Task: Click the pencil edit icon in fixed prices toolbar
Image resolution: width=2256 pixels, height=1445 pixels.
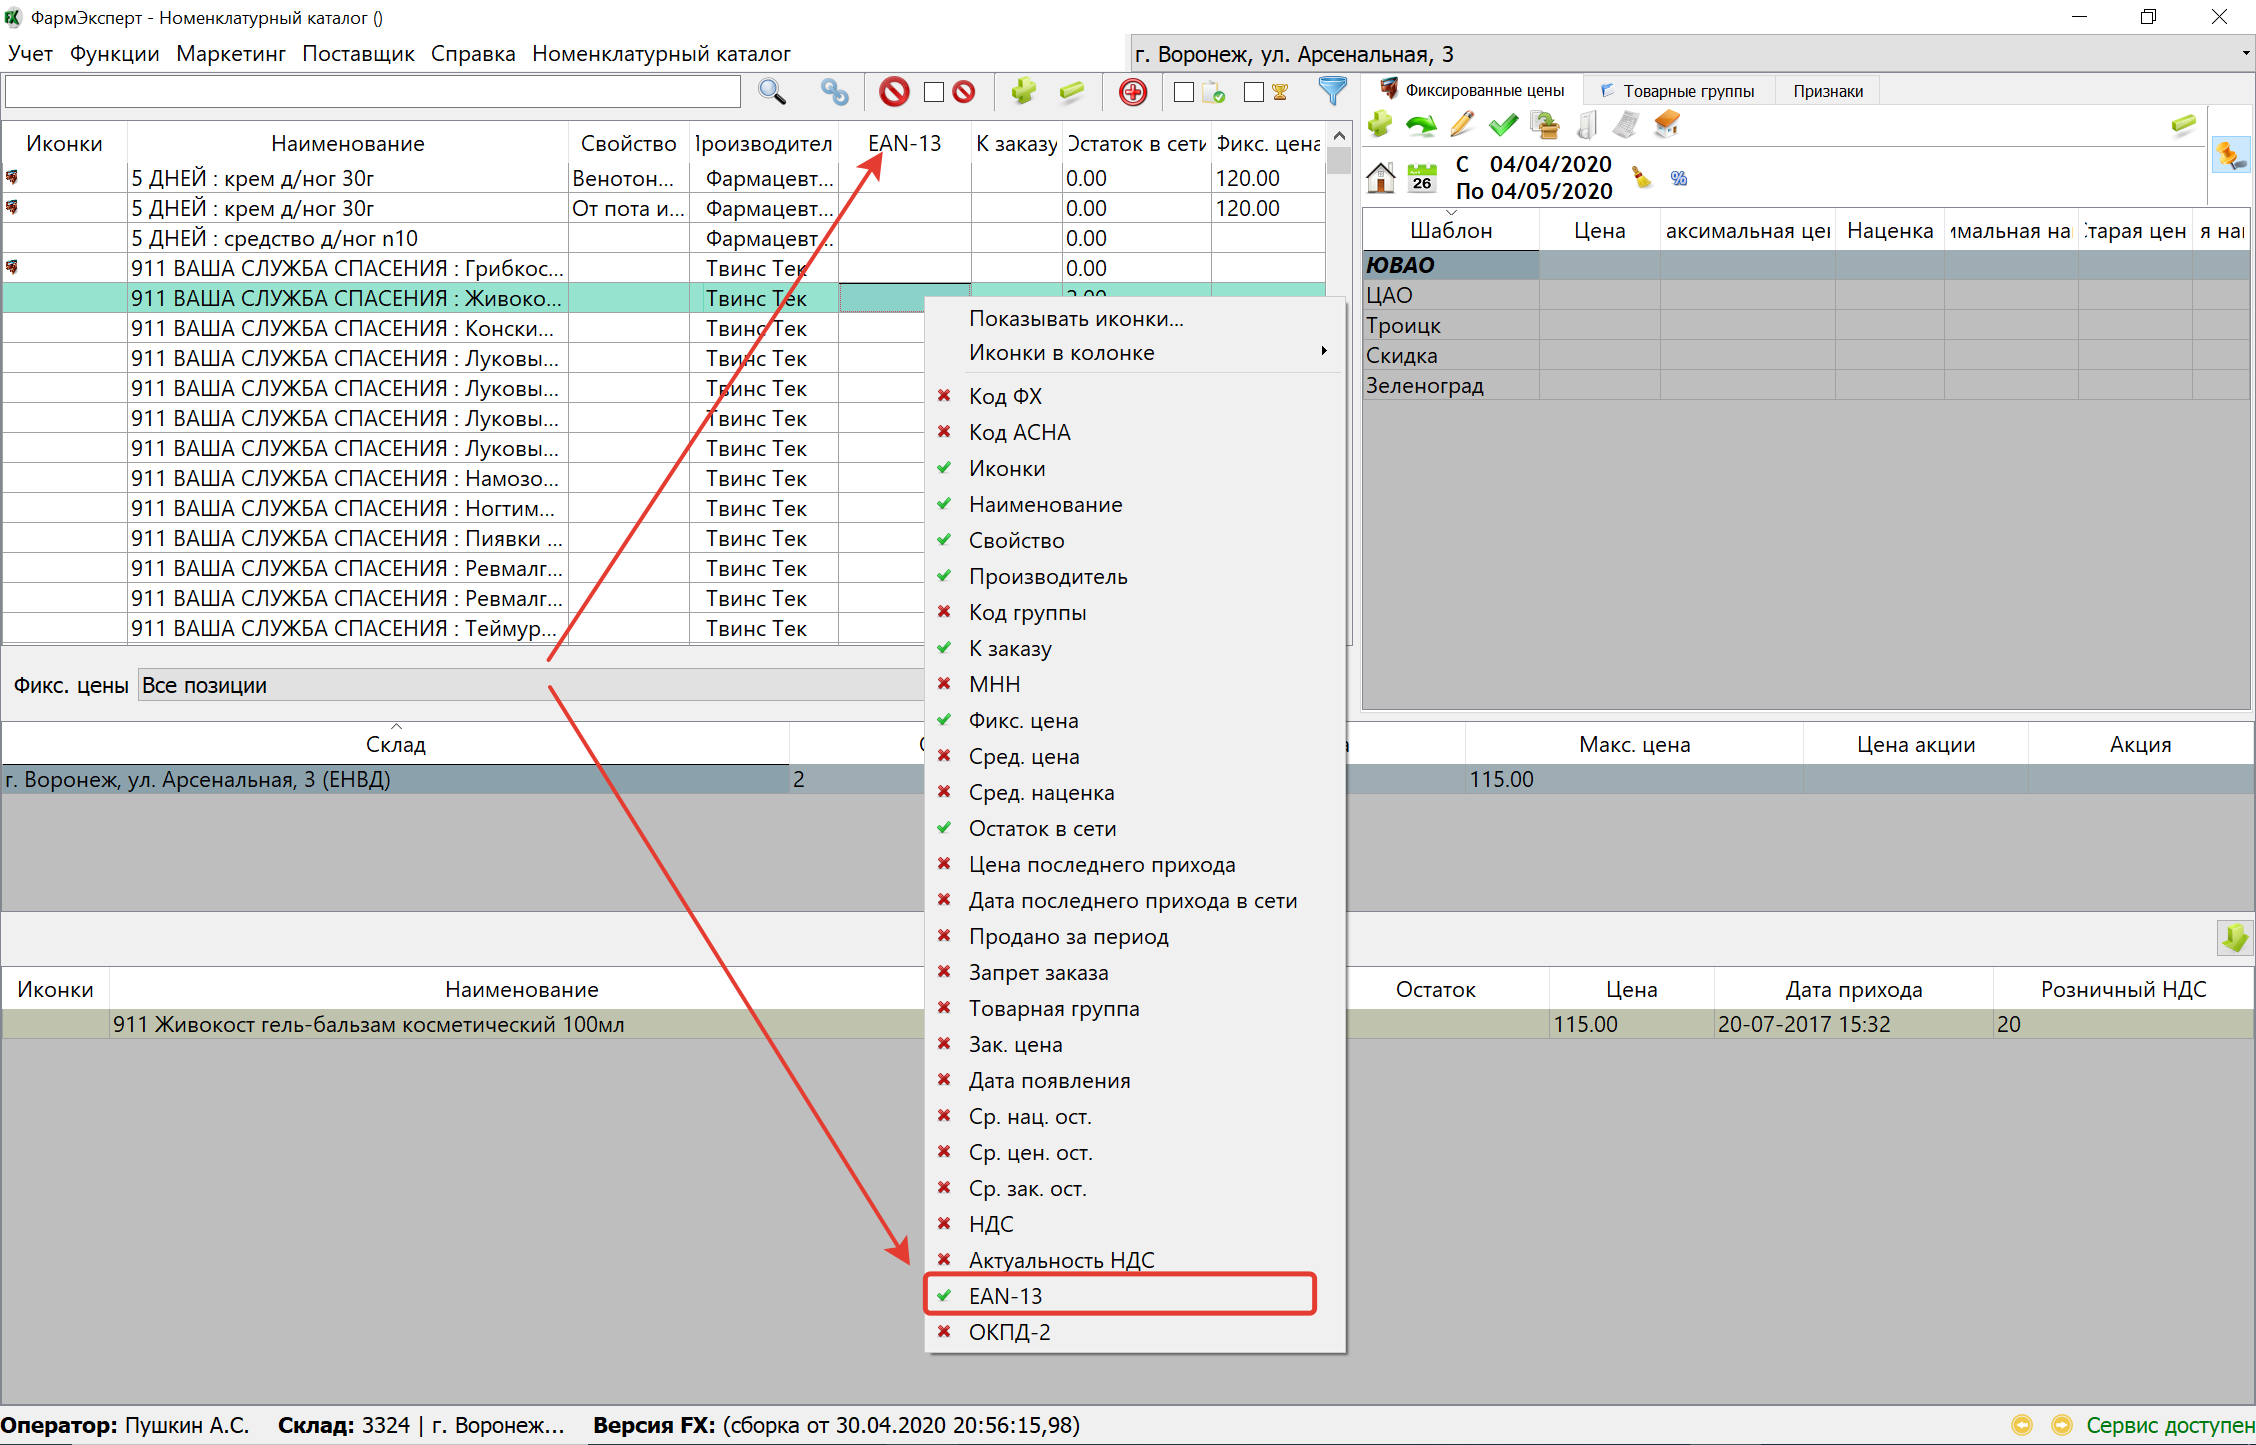Action: point(1462,125)
